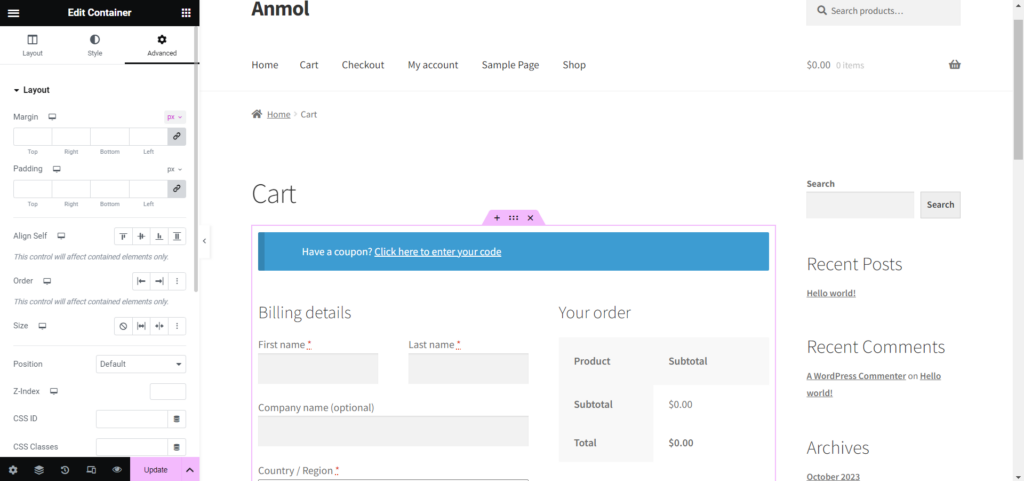Click the coupon code entry link

[x=438, y=251]
